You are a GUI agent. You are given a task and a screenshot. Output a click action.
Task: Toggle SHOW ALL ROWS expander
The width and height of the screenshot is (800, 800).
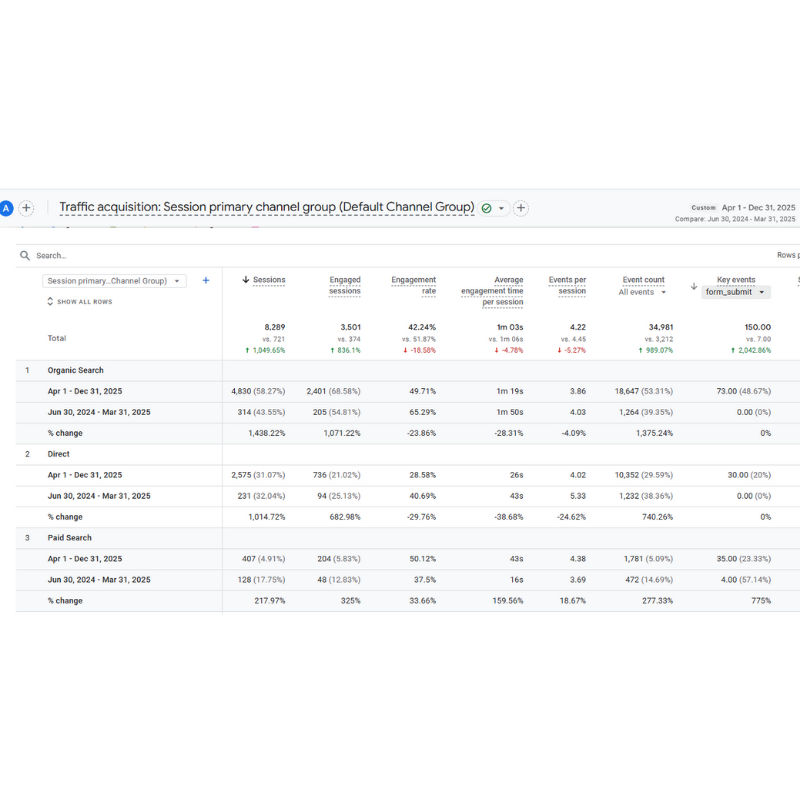click(x=79, y=301)
